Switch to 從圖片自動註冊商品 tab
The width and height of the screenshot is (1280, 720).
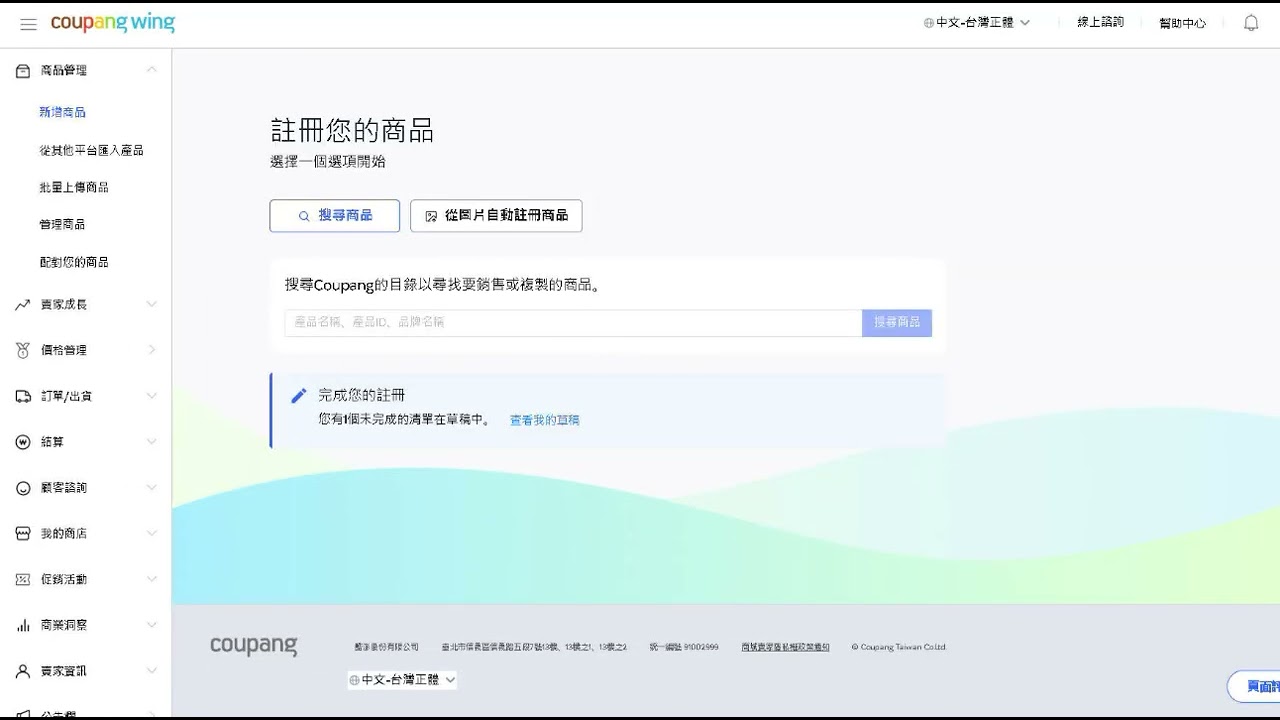(x=496, y=216)
